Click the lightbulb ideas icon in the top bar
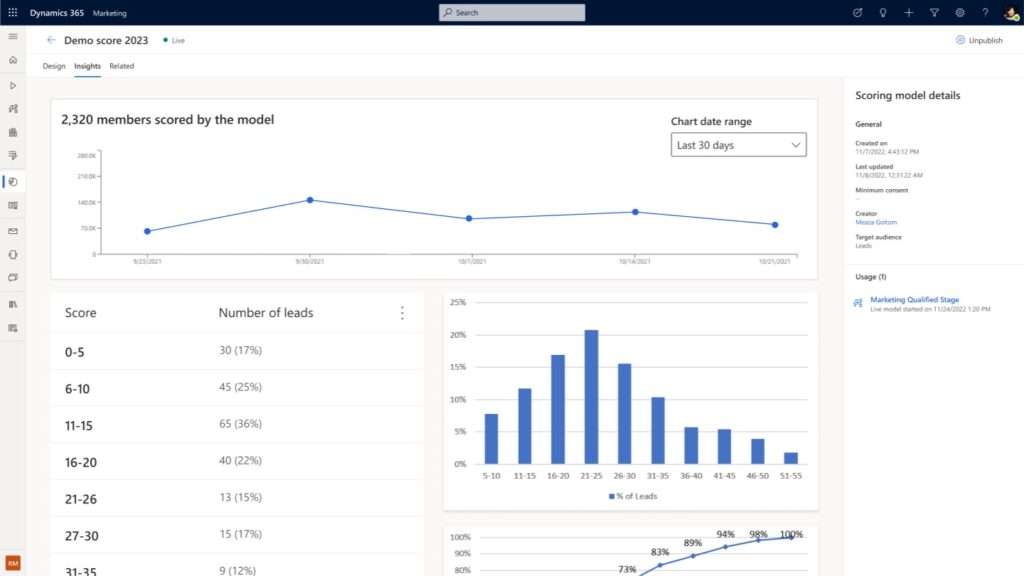The height and width of the screenshot is (576, 1024). click(x=882, y=12)
